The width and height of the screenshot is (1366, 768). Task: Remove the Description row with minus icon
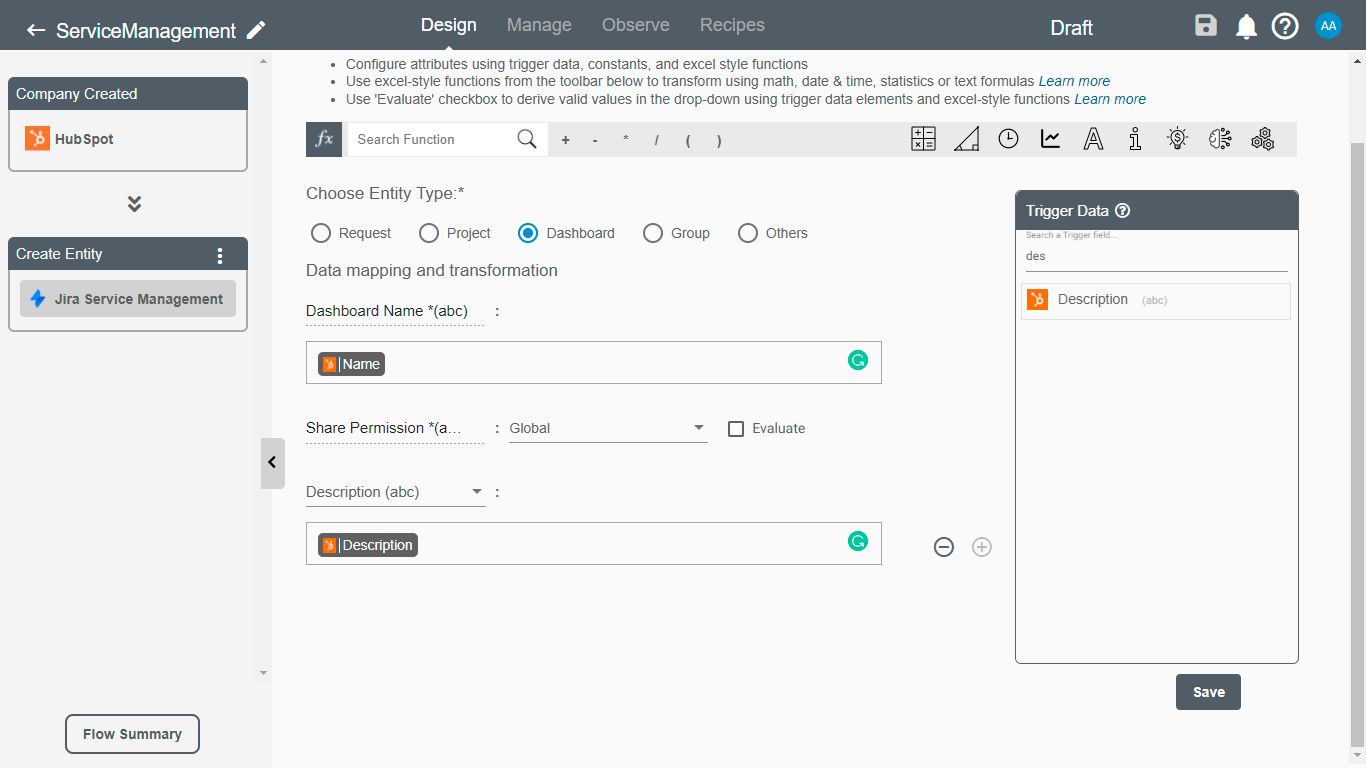944,547
